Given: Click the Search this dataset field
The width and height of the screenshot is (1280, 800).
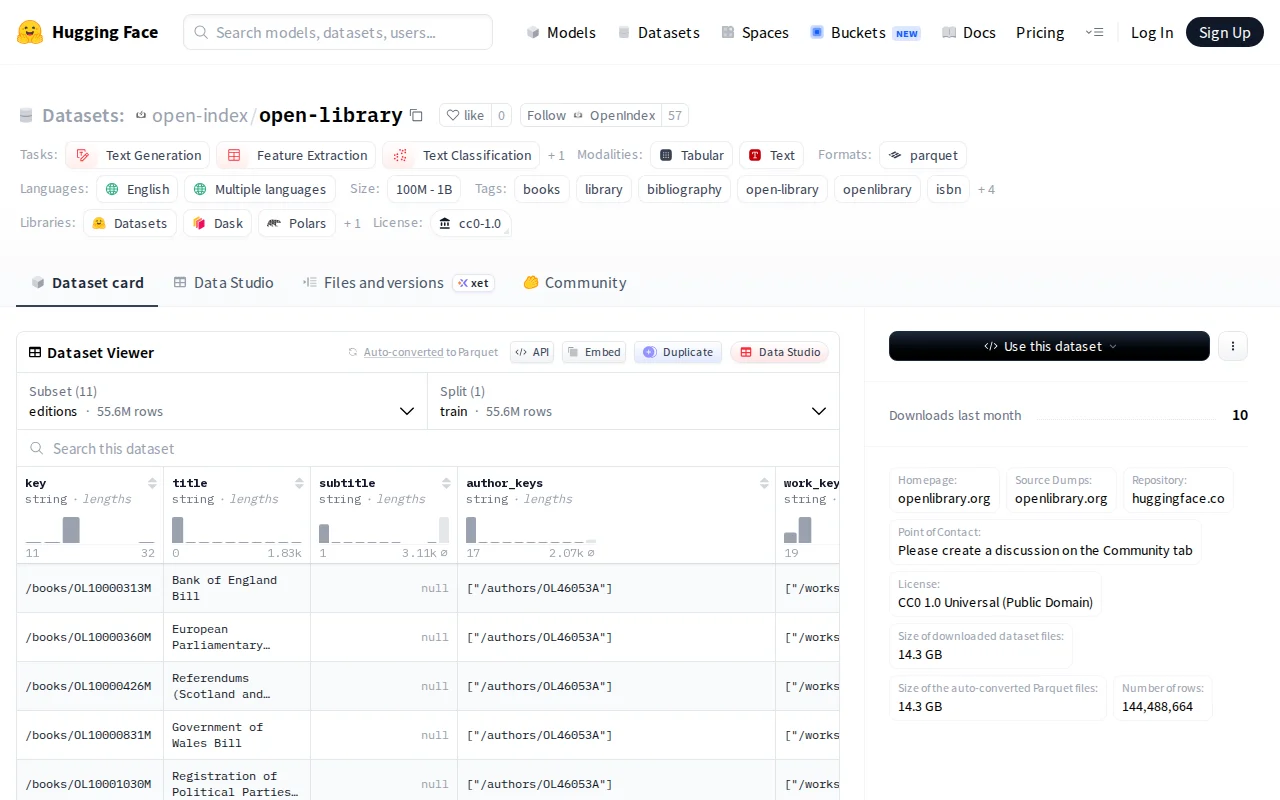Looking at the screenshot, I should click(428, 448).
